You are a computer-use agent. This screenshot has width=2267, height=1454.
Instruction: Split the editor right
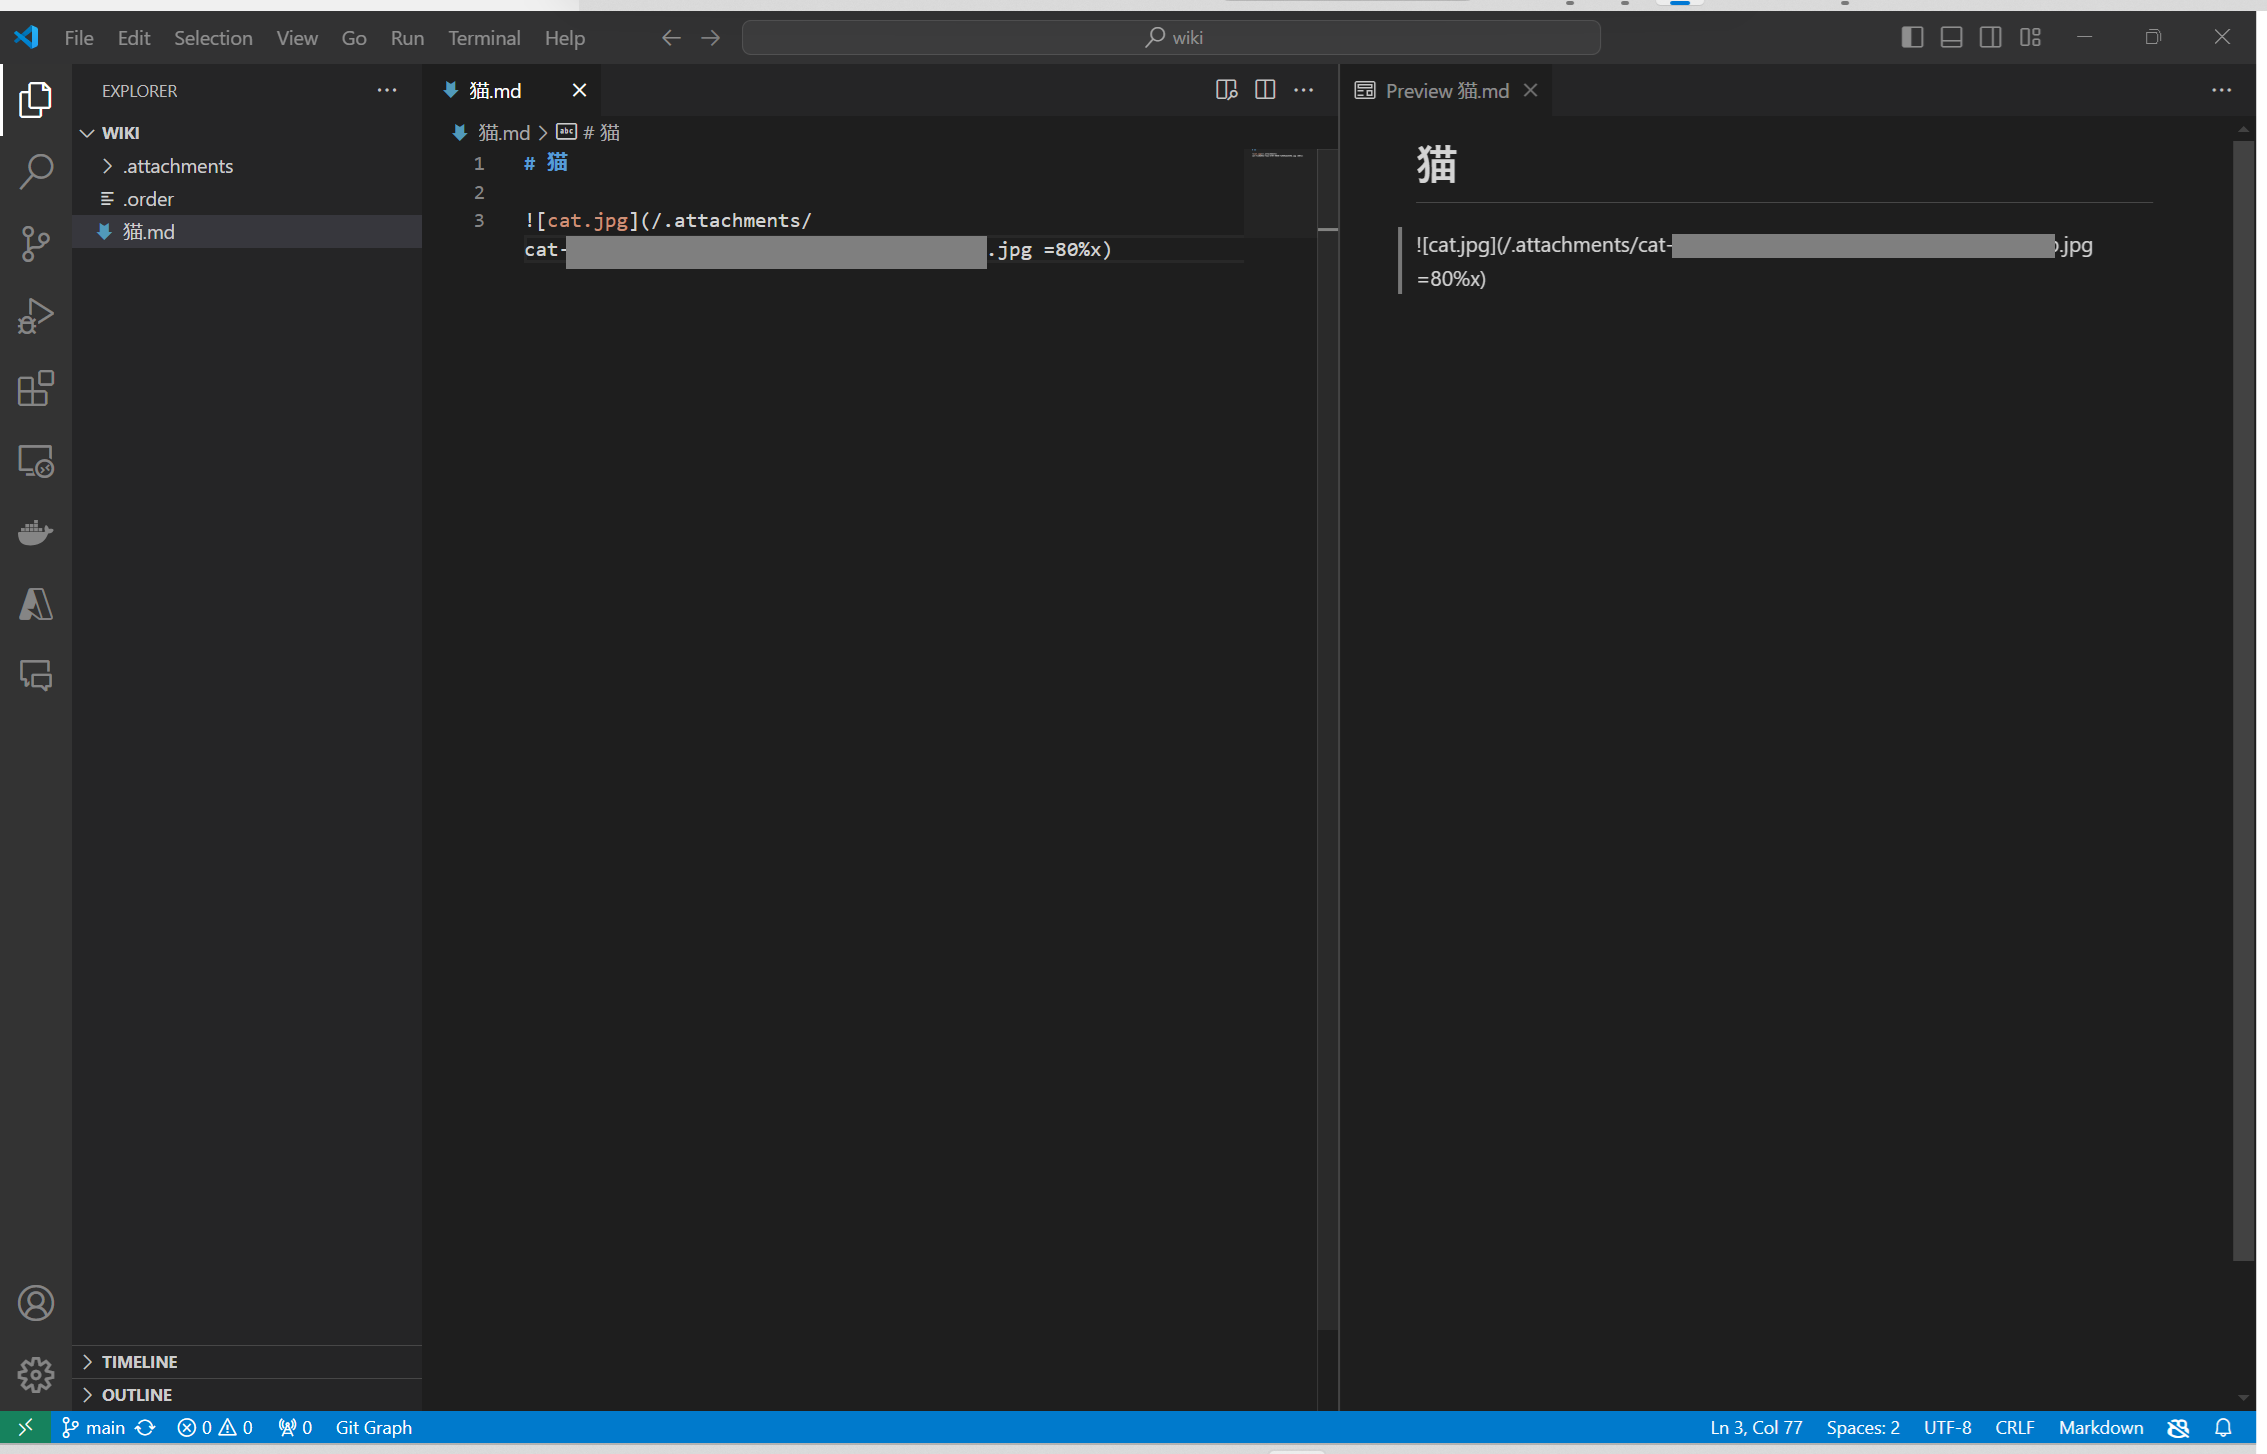pos(1265,90)
